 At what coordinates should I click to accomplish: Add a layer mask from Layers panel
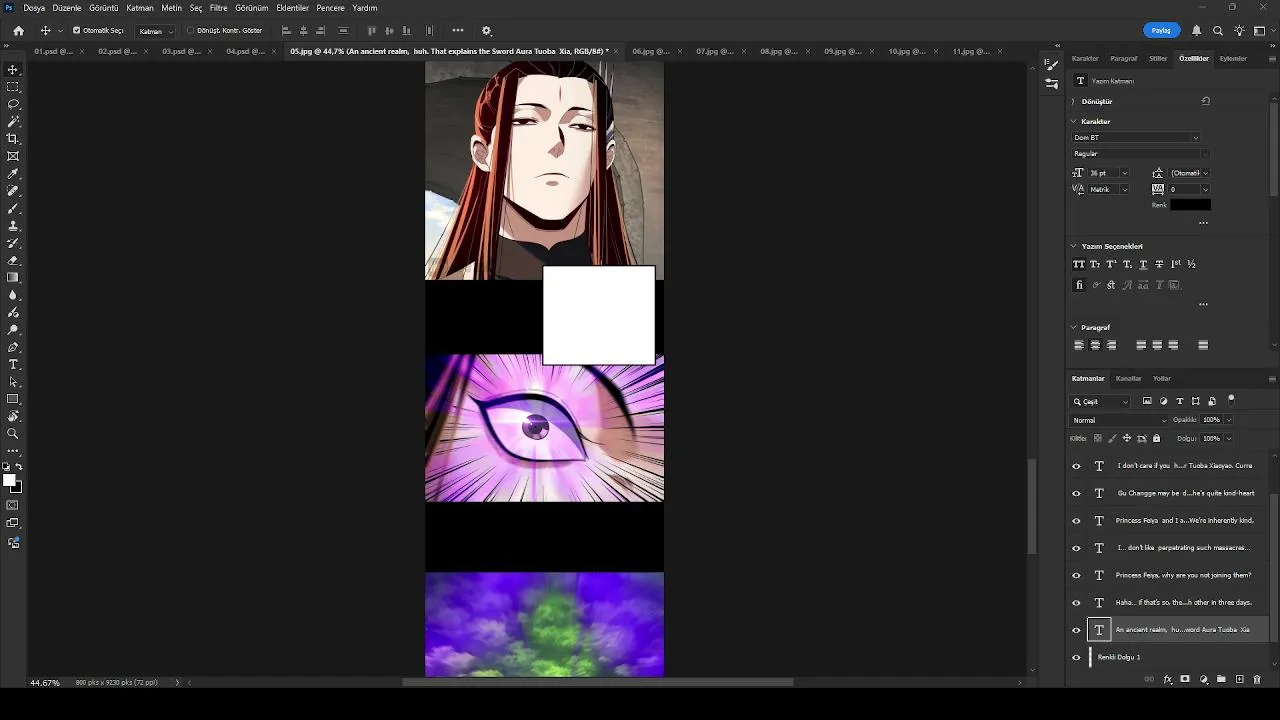(1185, 680)
